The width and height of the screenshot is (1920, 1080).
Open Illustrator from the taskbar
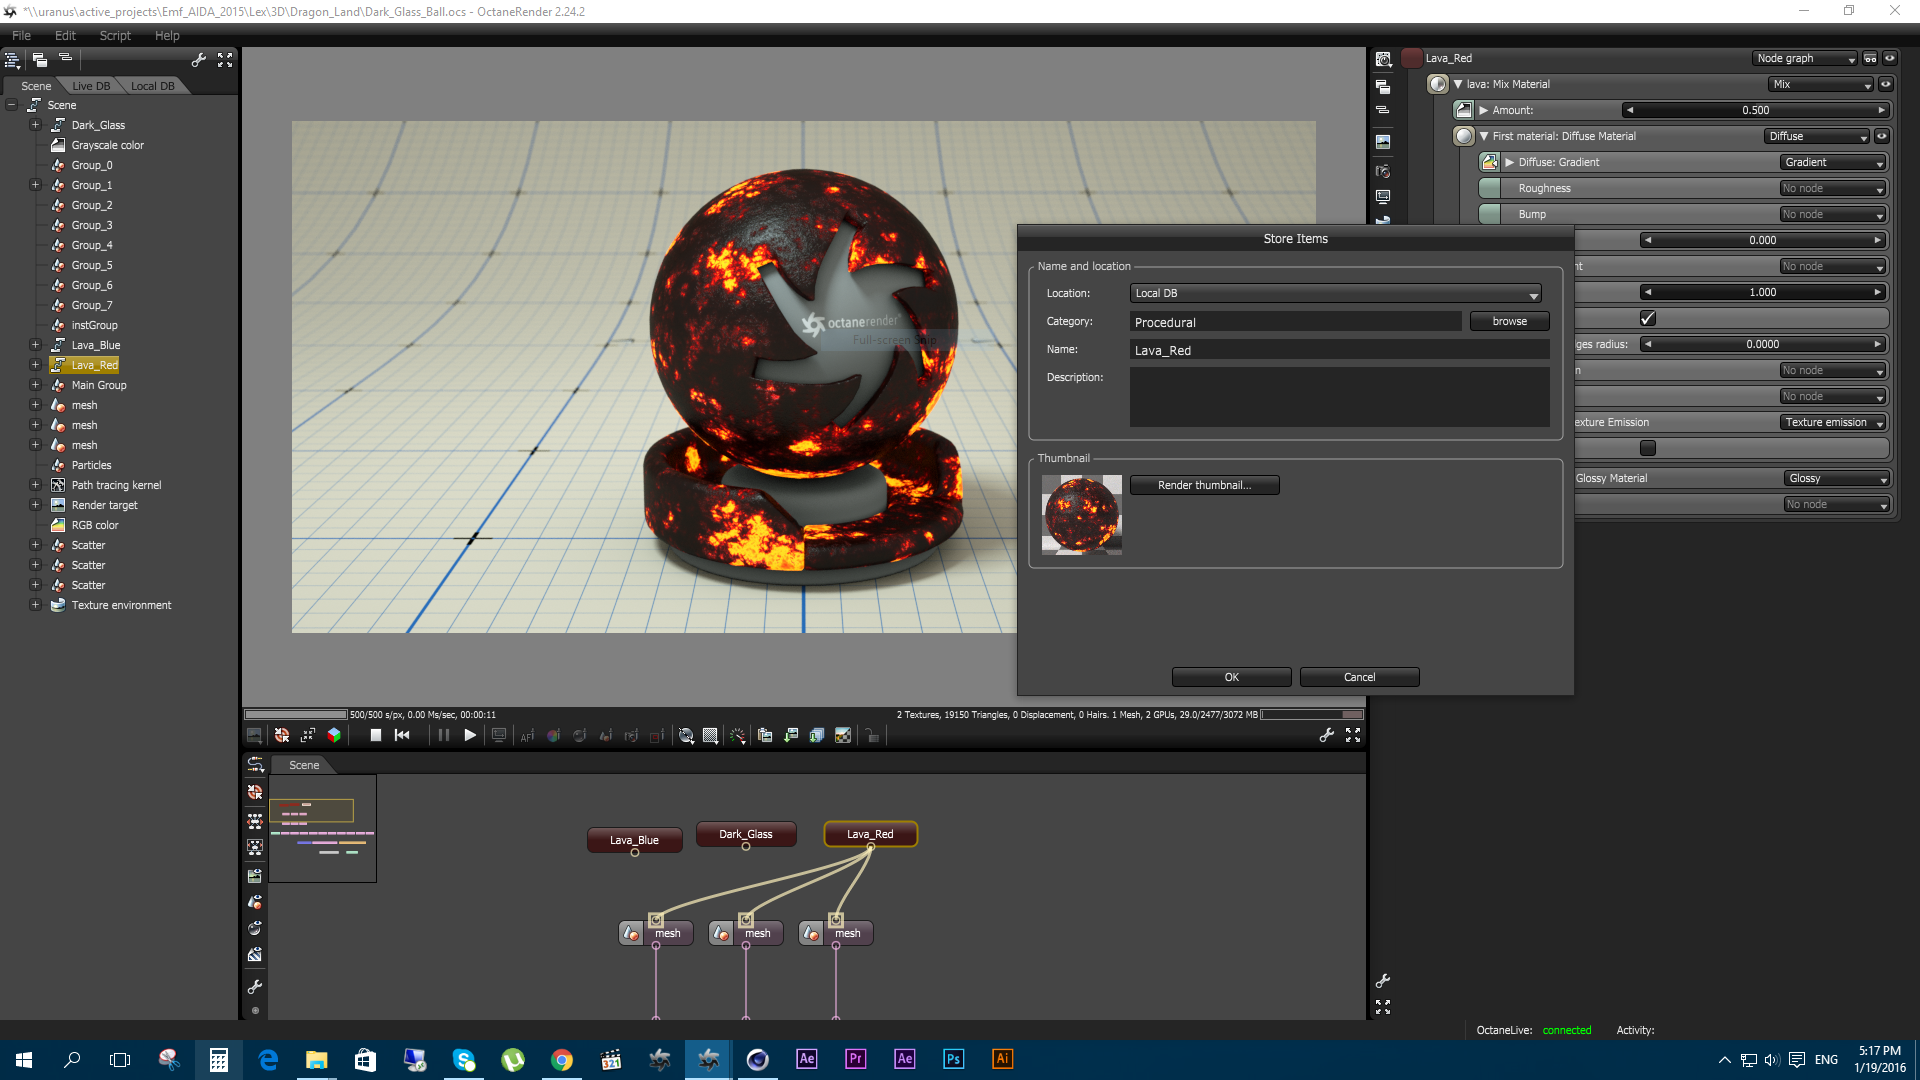[1002, 1059]
